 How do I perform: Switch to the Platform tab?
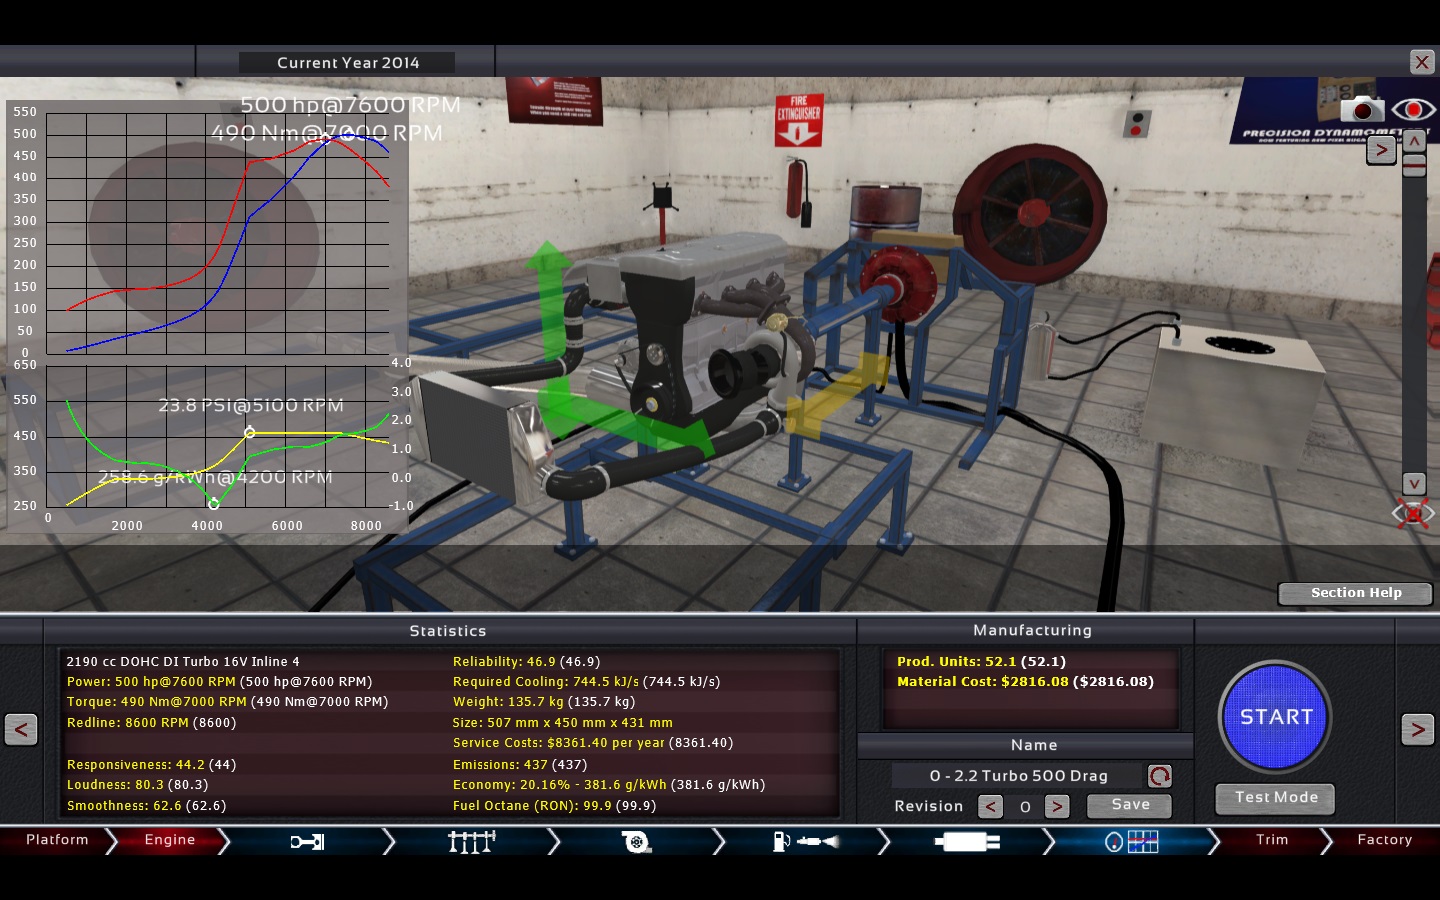(57, 840)
